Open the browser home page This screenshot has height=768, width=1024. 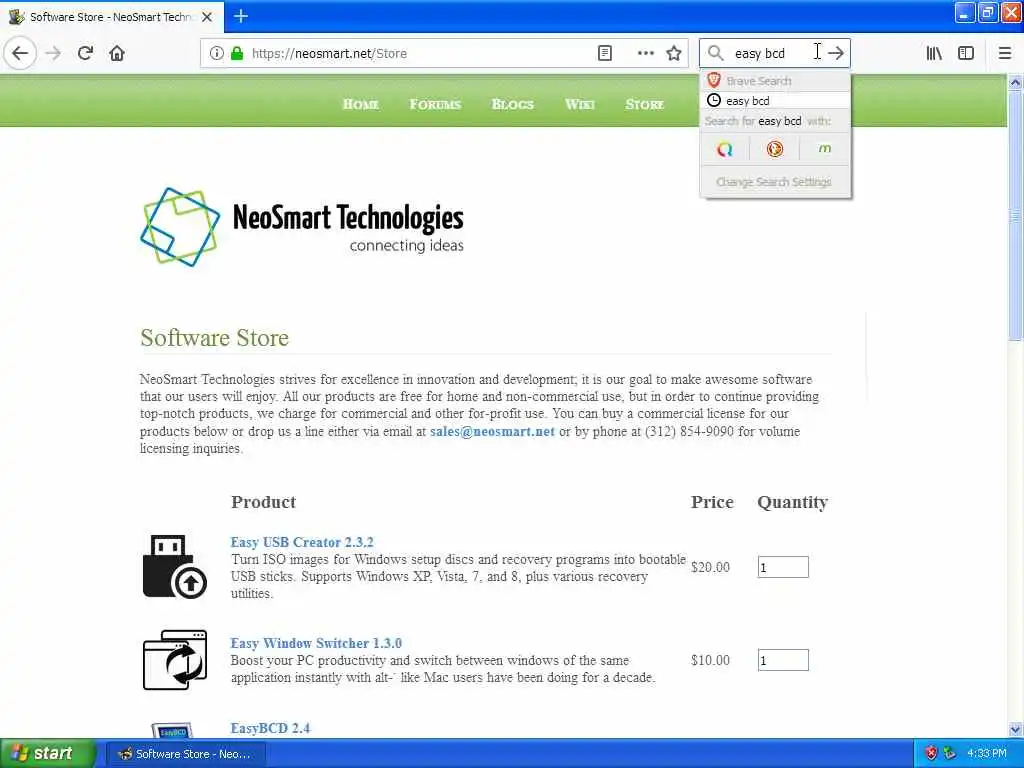pyautogui.click(x=117, y=53)
